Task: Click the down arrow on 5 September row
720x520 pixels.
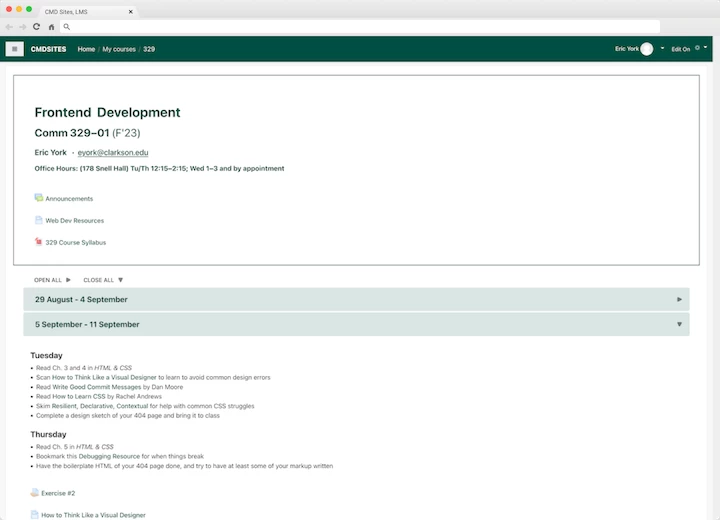Action: [679, 324]
